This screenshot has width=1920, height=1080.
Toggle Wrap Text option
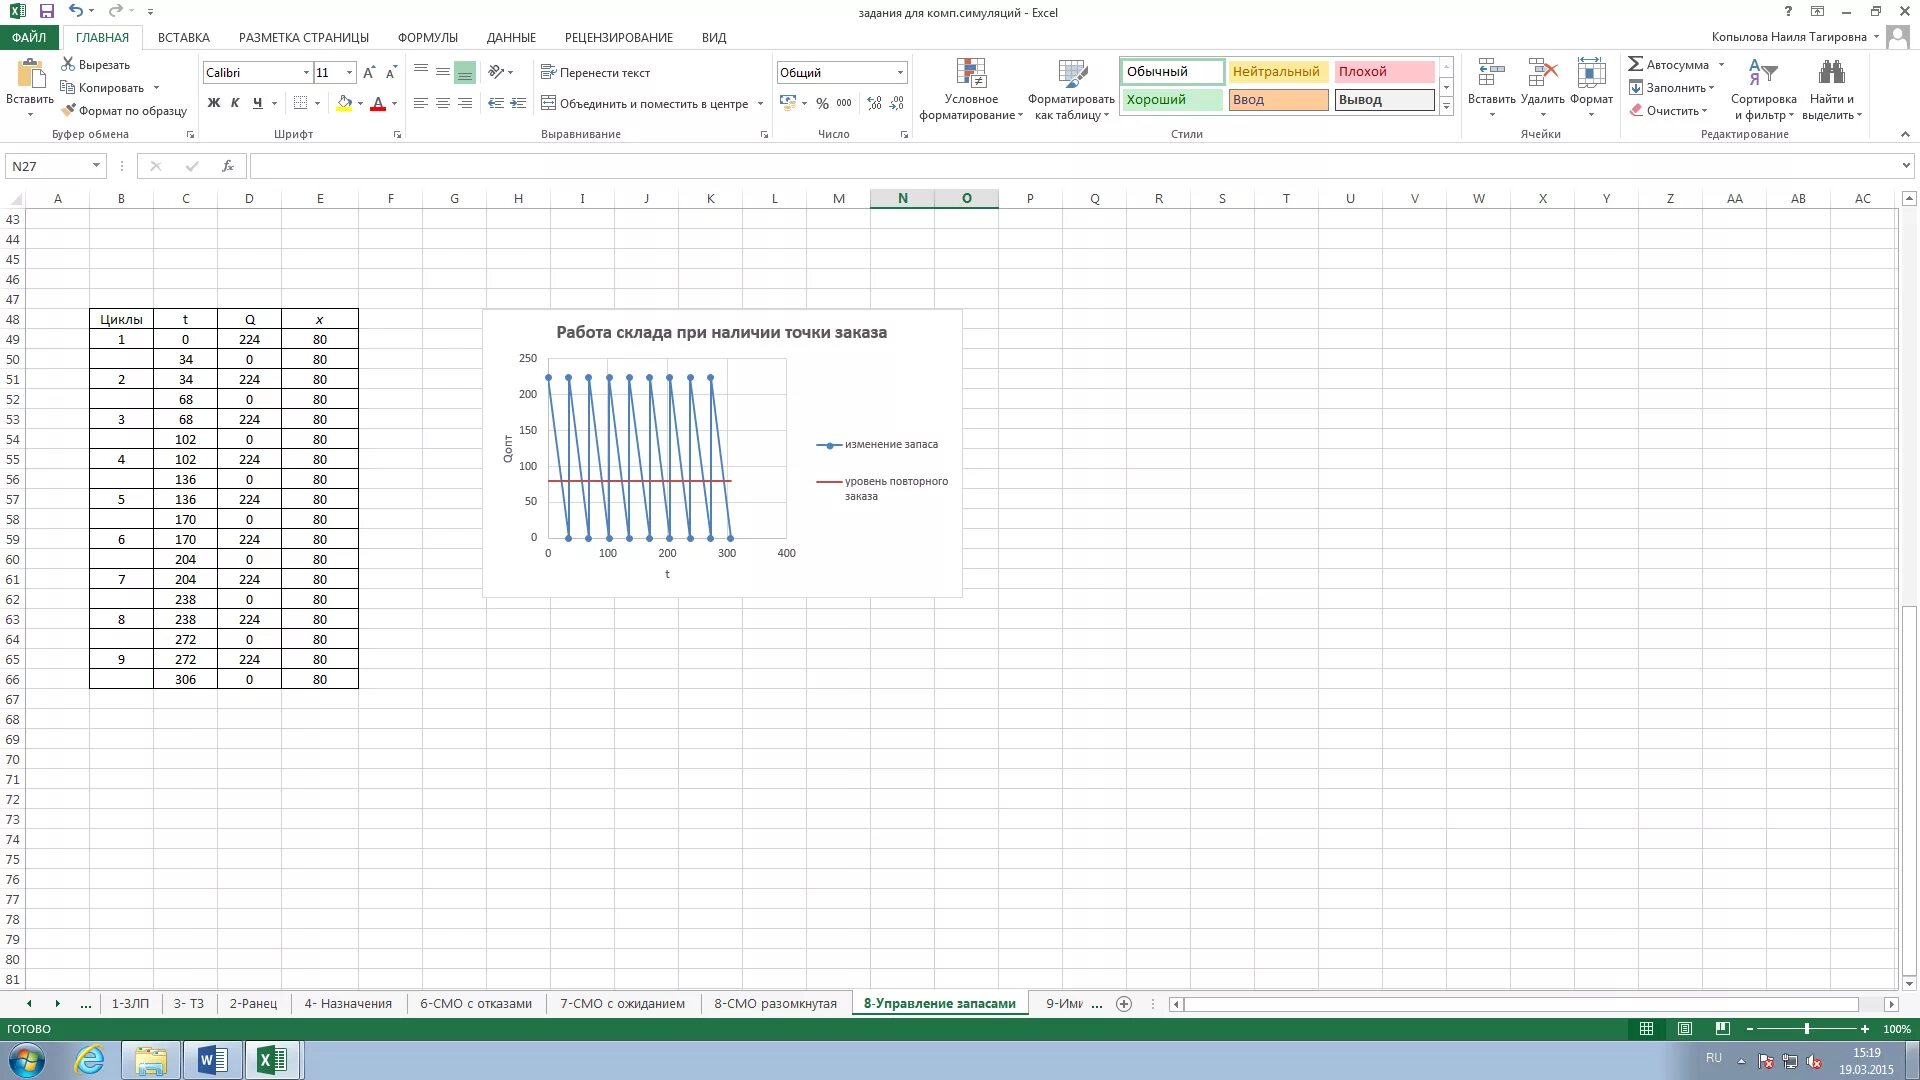[595, 73]
